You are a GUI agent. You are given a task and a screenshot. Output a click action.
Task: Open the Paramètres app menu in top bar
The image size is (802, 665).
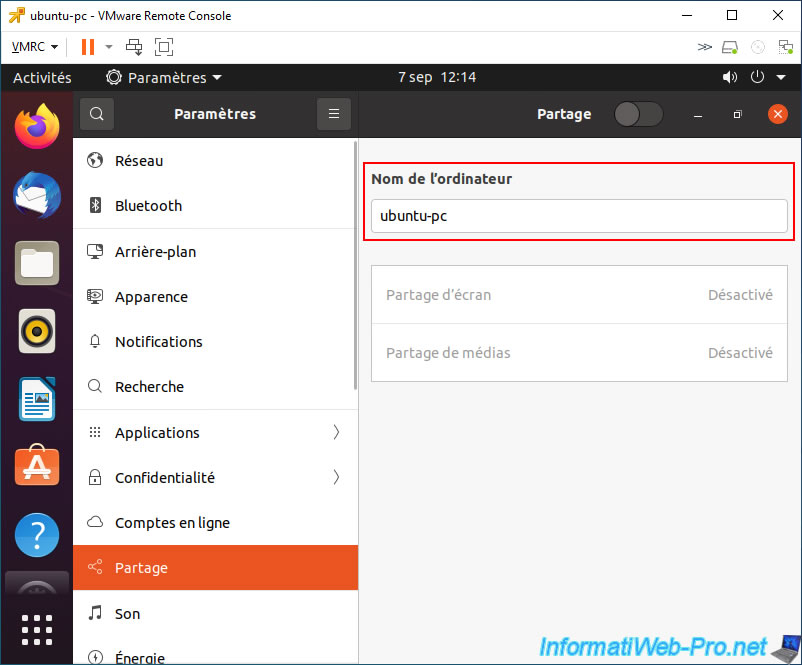coord(164,78)
